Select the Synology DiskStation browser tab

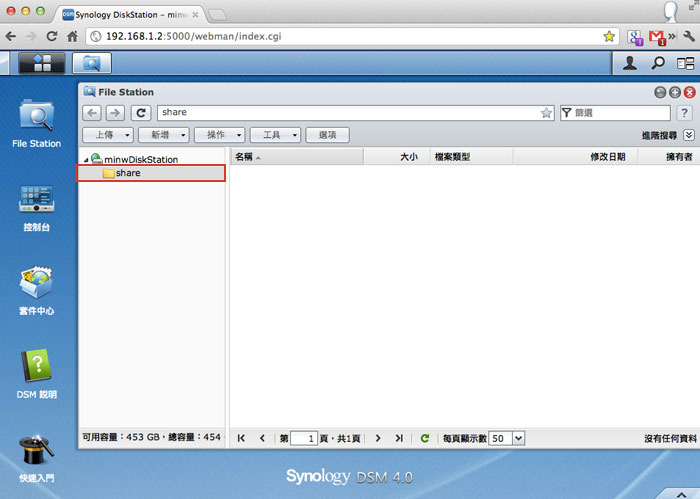[x=130, y=14]
